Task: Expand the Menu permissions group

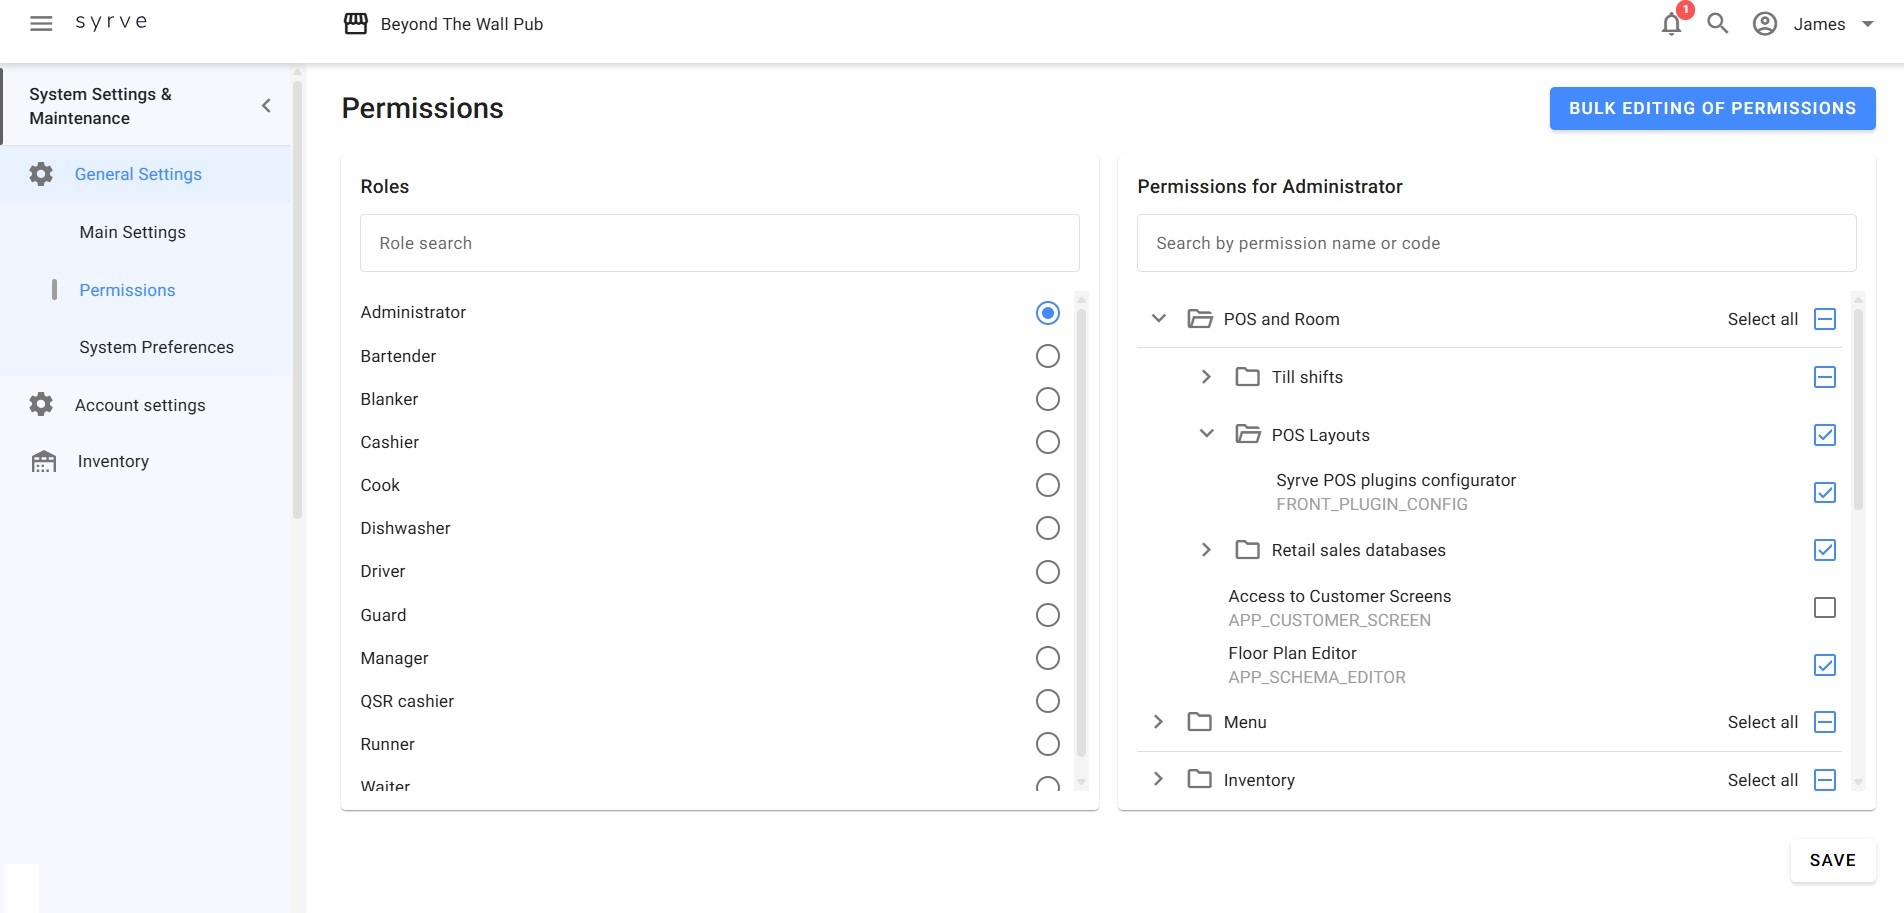Action: (1158, 722)
